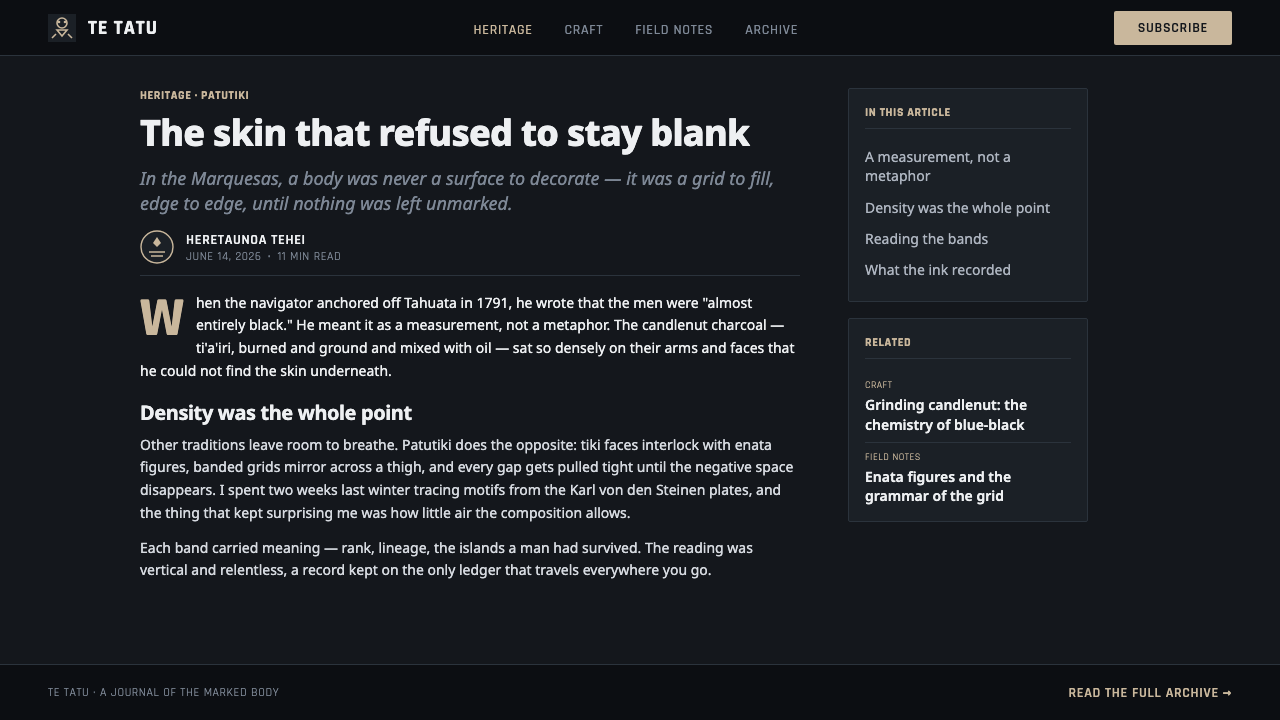Image resolution: width=1280 pixels, height=720 pixels.
Task: Go to Field Notes section
Action: tap(674, 29)
